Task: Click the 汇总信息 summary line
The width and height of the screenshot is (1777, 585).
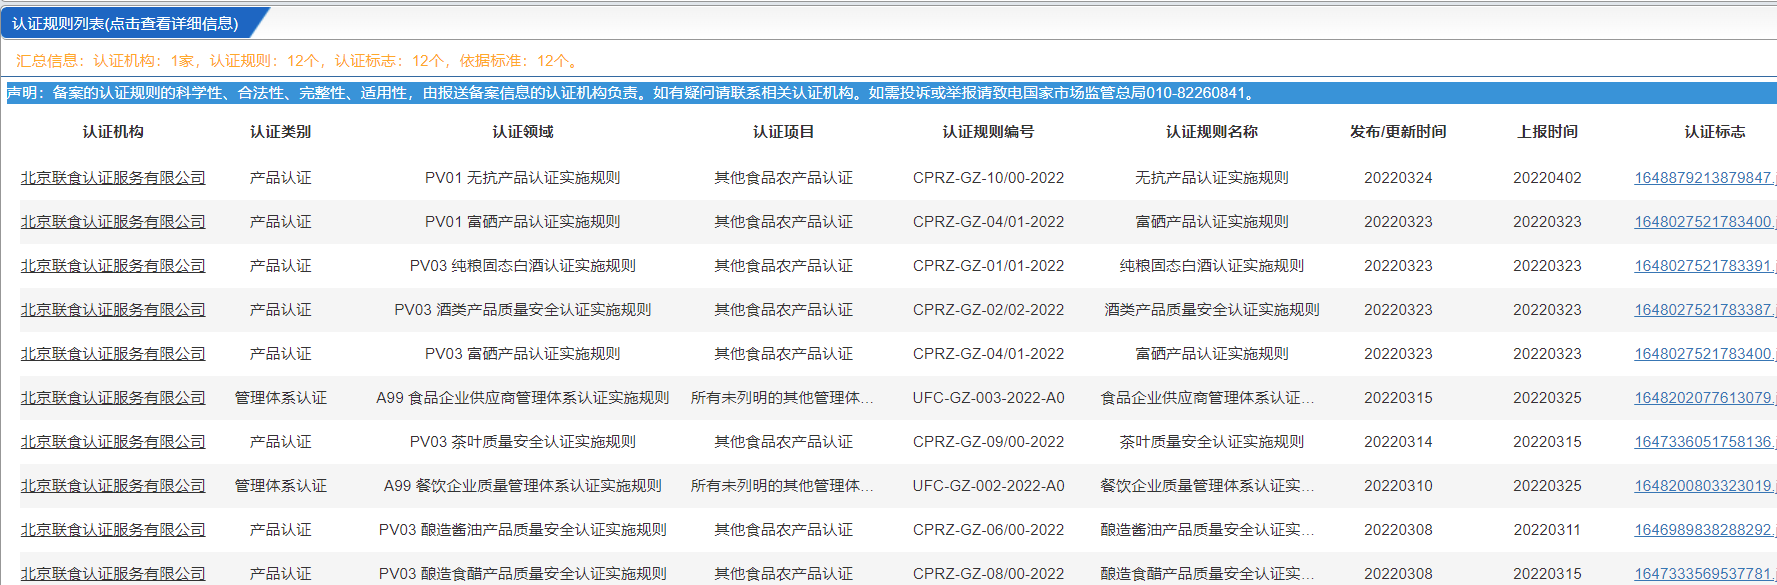Action: pyautogui.click(x=298, y=61)
